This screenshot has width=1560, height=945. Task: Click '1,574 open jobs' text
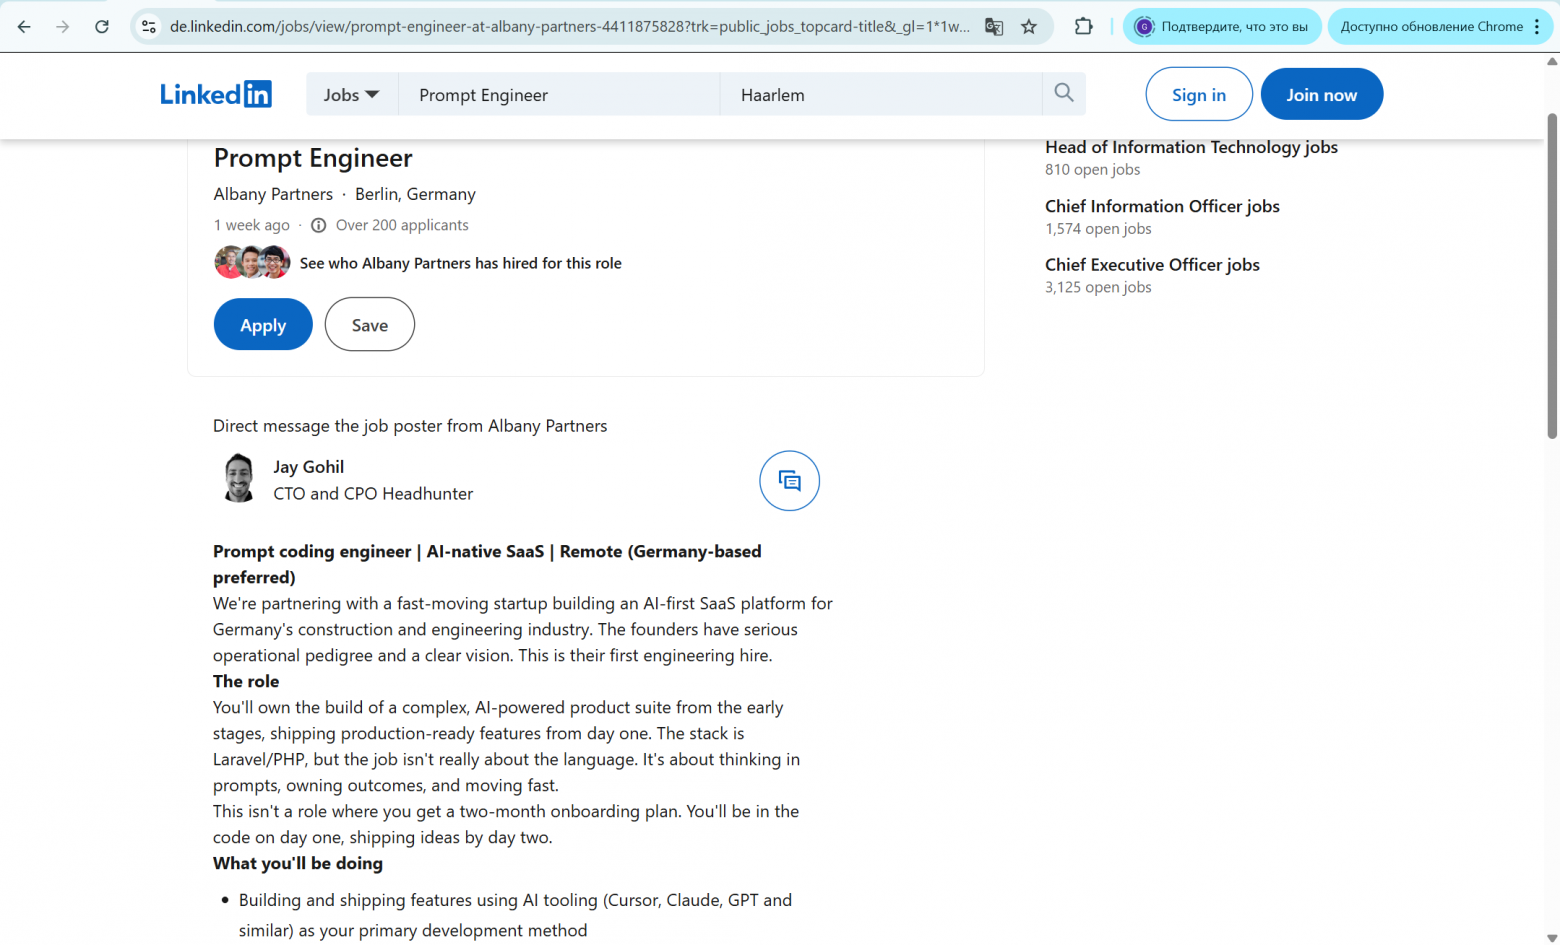[x=1098, y=229]
